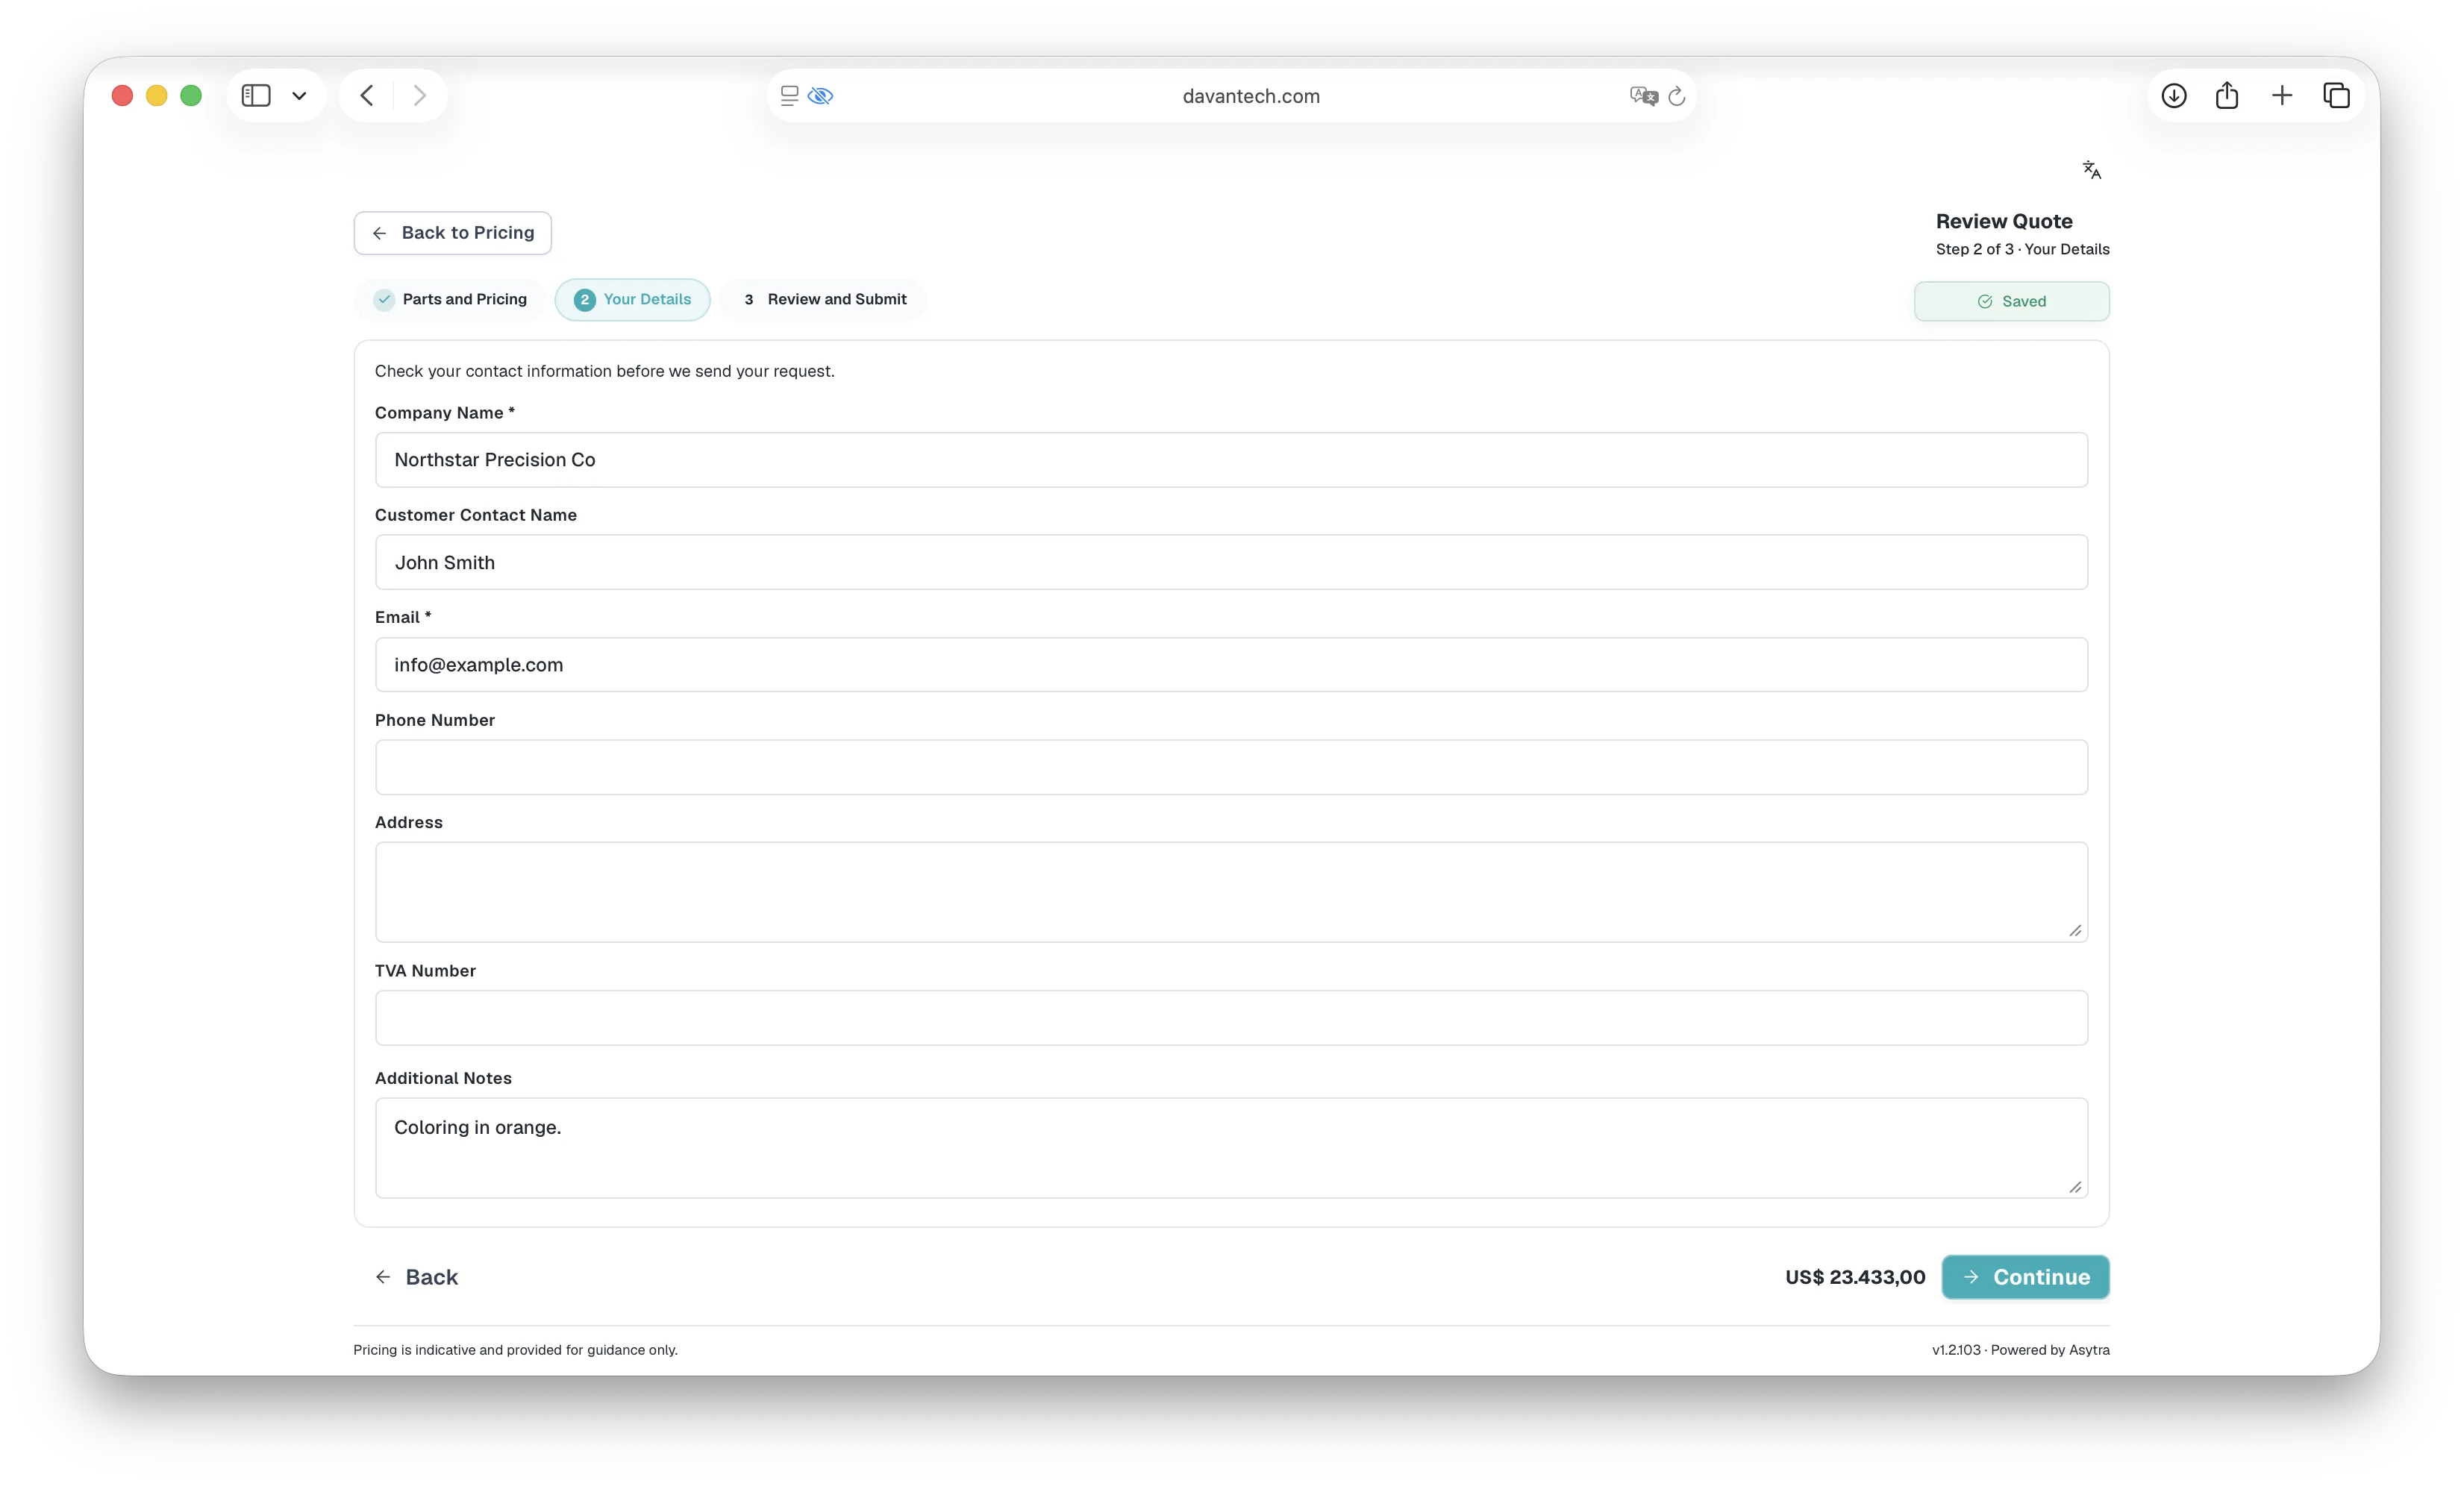Switch to the Parts and Pricing step
The height and width of the screenshot is (1486, 2464).
451,300
